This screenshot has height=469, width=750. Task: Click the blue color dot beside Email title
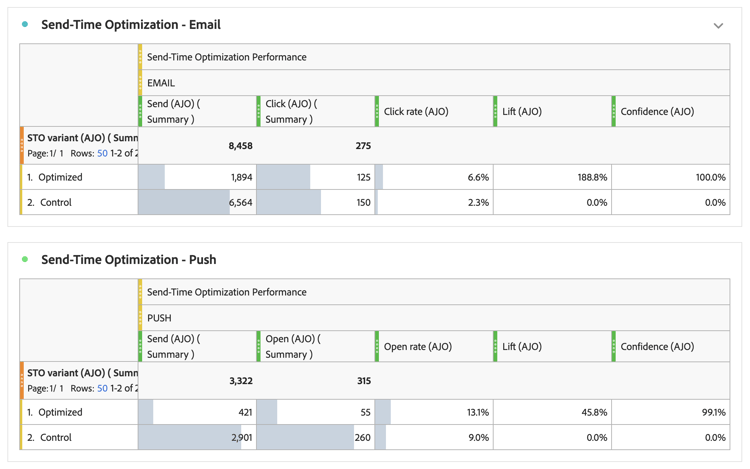tap(25, 24)
